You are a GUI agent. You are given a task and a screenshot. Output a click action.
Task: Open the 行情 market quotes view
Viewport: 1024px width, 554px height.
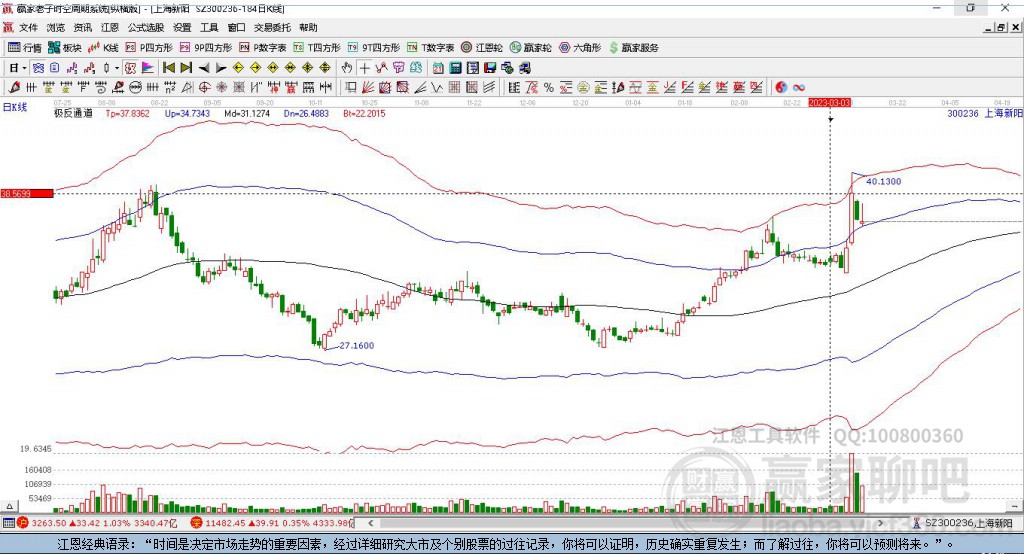24,48
